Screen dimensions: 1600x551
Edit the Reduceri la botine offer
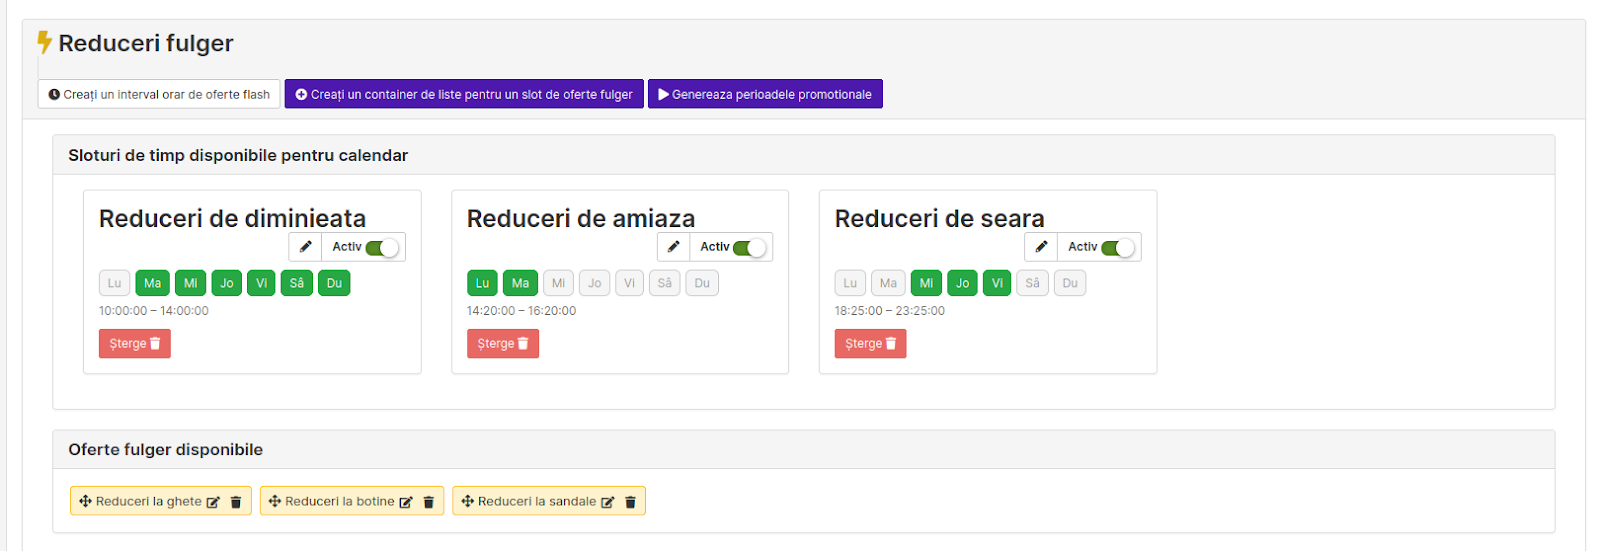pos(406,502)
